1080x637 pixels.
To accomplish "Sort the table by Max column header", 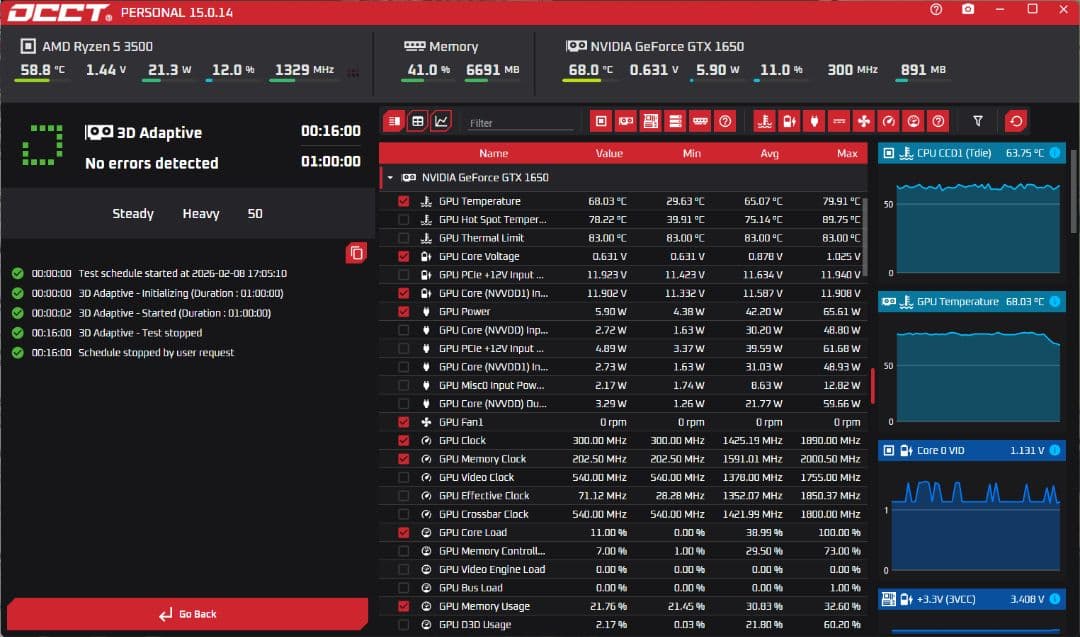I will (x=847, y=154).
